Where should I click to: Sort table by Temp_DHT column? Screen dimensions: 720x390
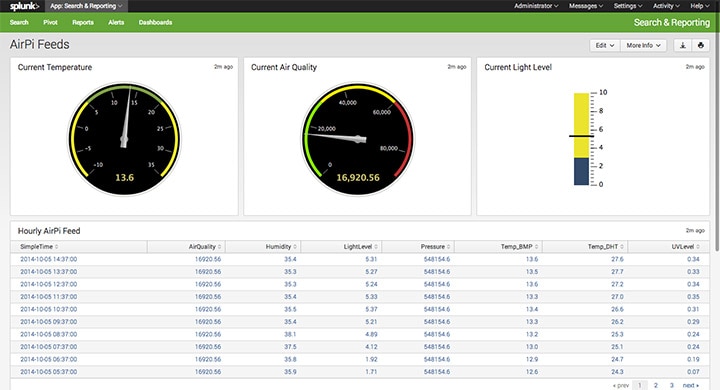(x=606, y=247)
